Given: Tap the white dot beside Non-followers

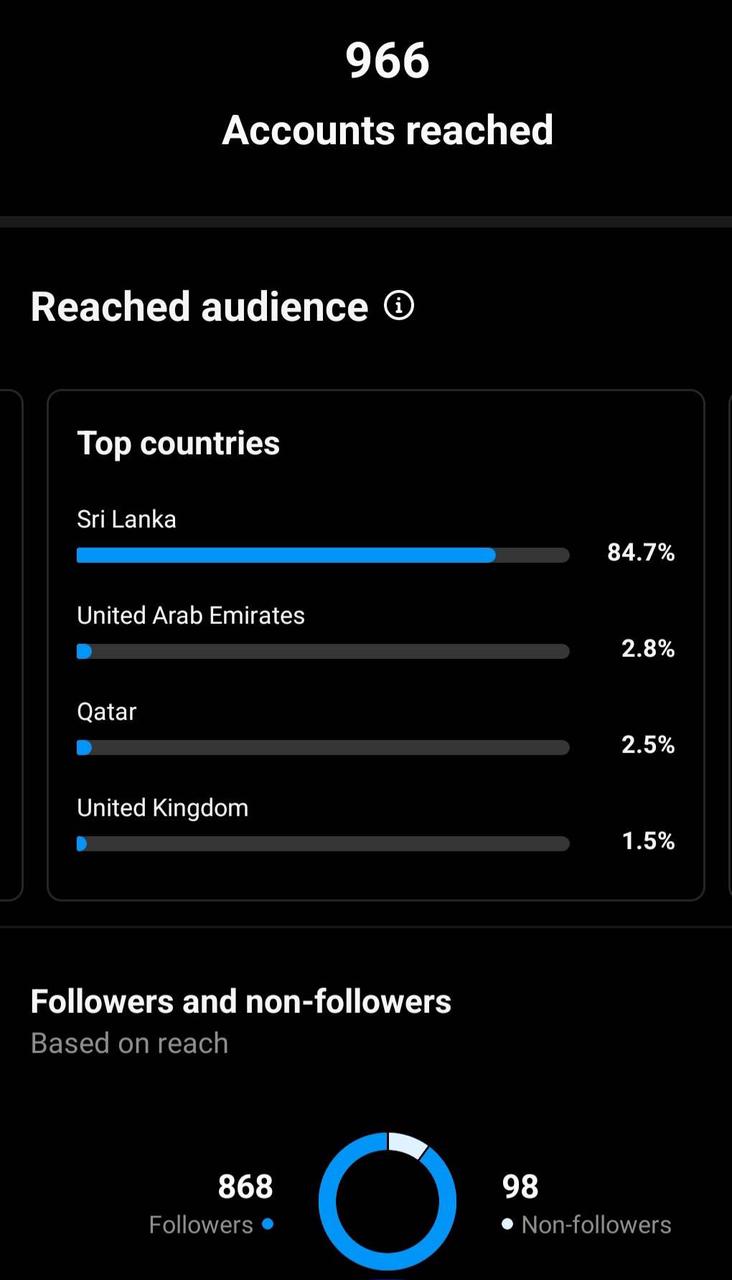Looking at the screenshot, I should point(507,1223).
